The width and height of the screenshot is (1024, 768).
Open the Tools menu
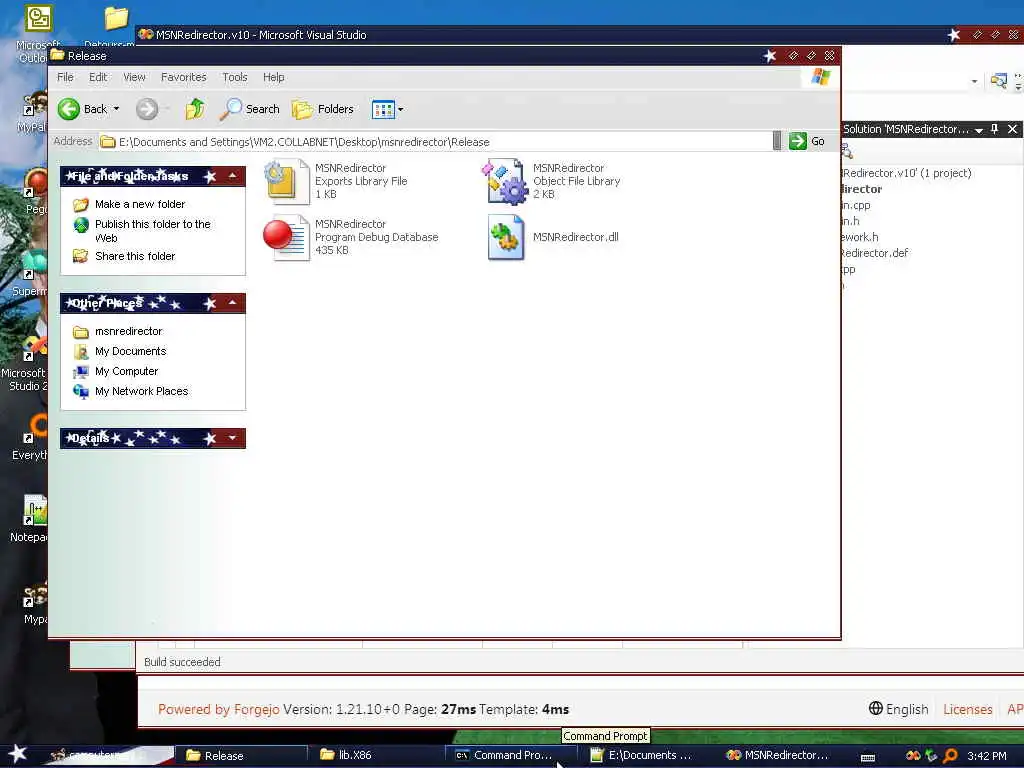click(x=234, y=77)
